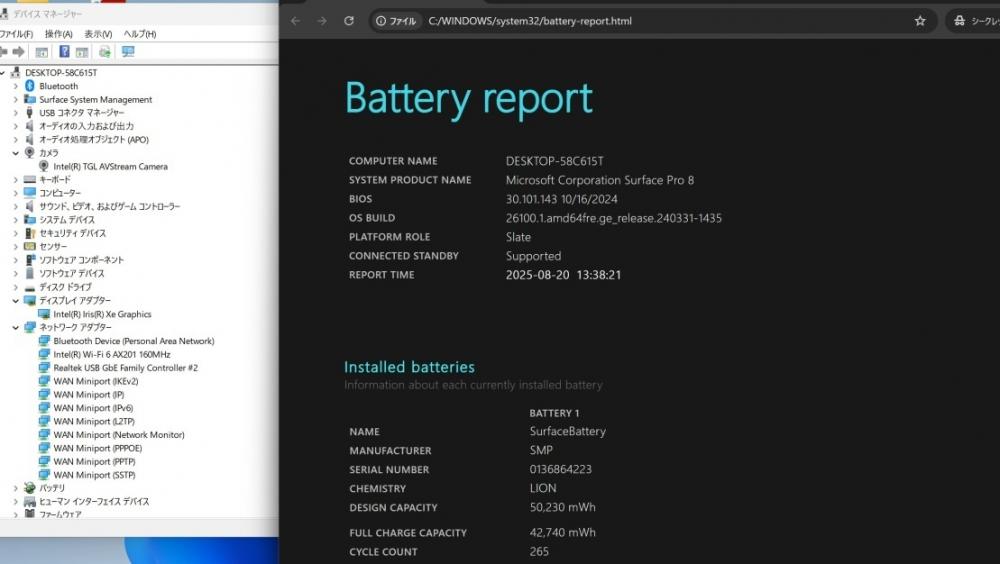Expand the Bluetooth category

pyautogui.click(x=16, y=86)
